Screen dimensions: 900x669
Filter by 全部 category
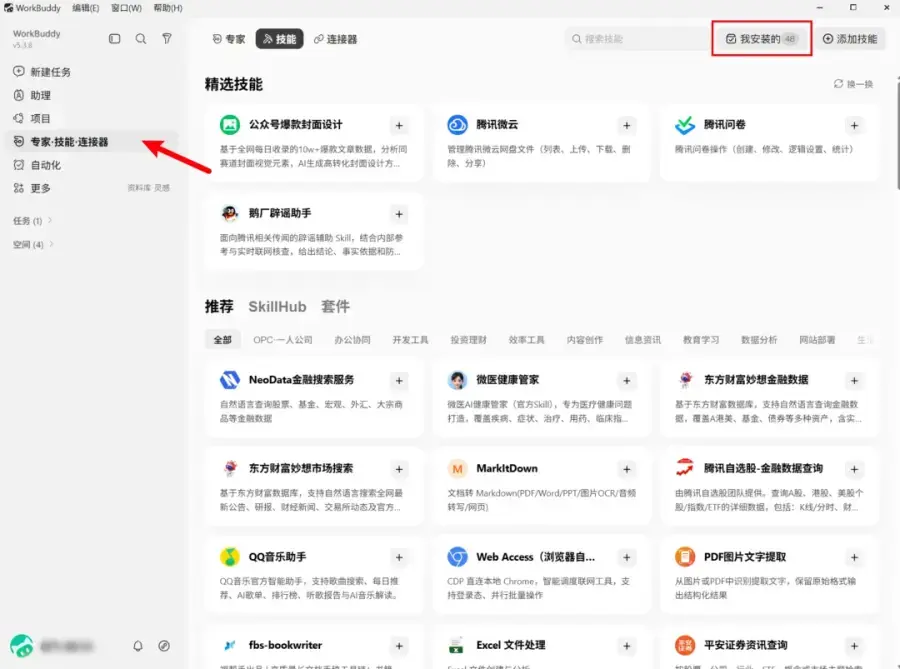coord(223,340)
